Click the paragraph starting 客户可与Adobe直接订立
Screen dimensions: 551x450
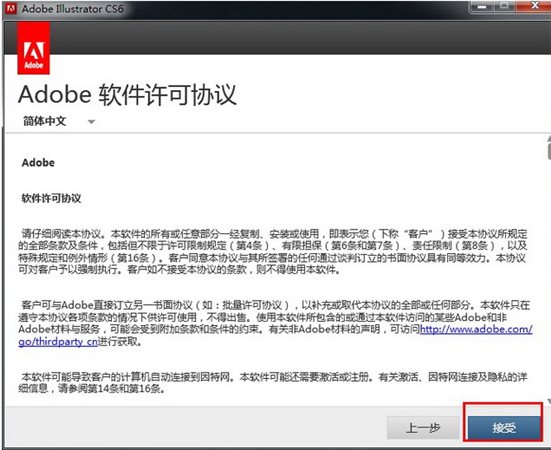(275, 324)
